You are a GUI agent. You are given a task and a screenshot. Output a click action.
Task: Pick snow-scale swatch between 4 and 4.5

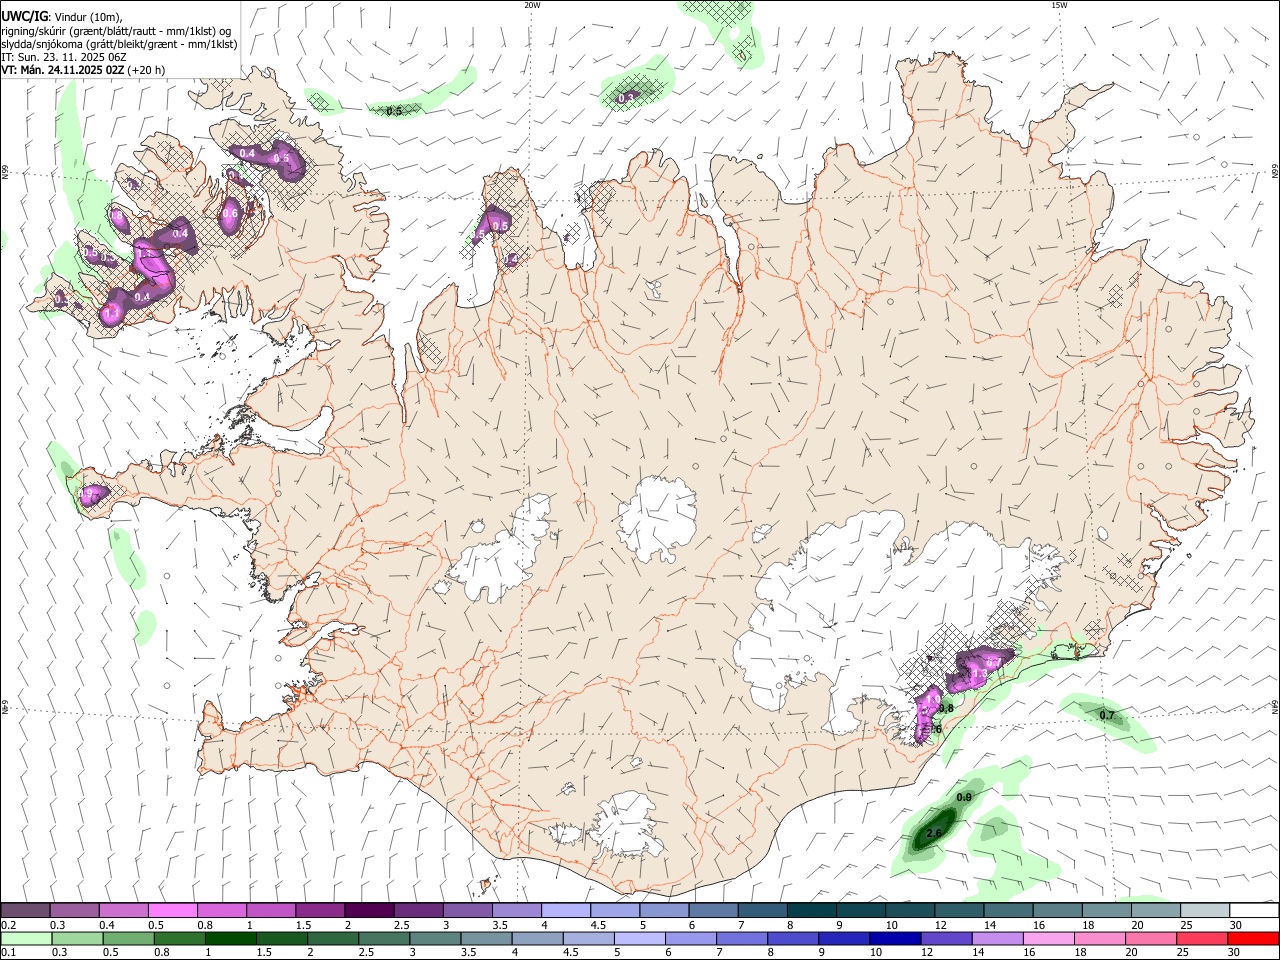click(565, 910)
